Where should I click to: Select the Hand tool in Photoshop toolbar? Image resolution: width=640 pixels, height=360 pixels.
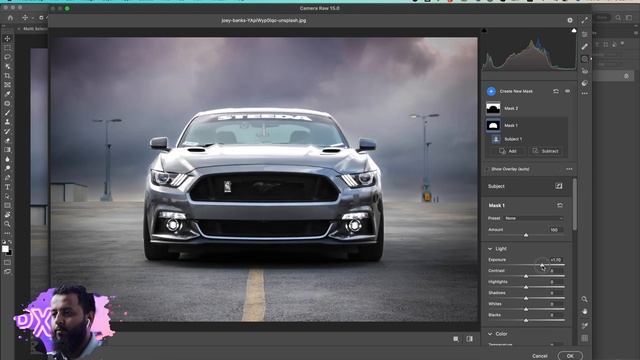pos(7,215)
